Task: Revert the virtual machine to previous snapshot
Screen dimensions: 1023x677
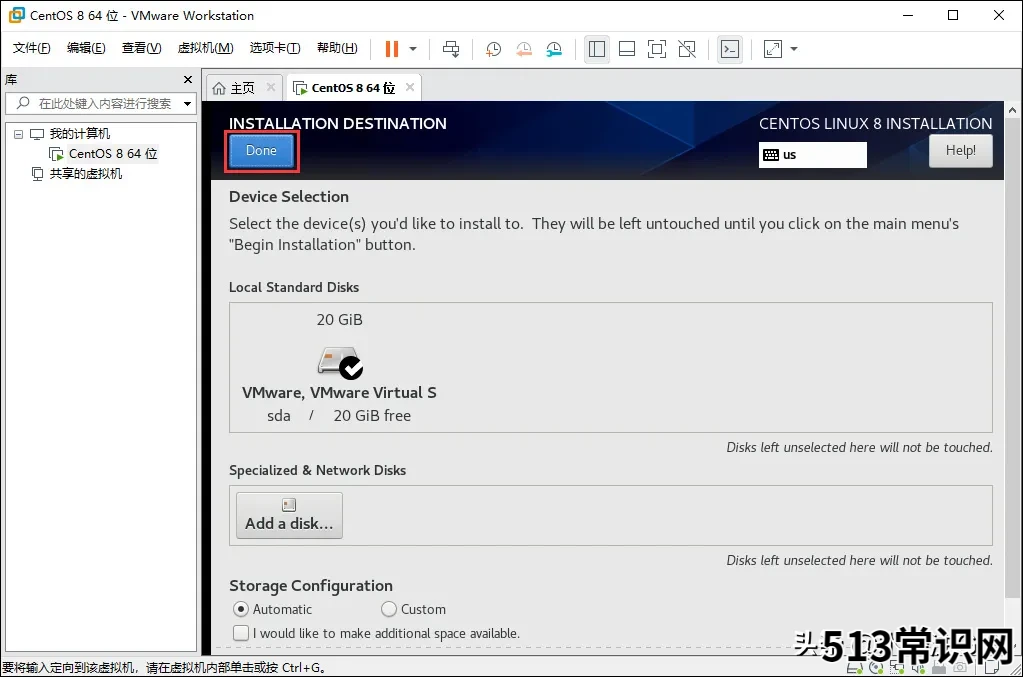Action: (524, 49)
